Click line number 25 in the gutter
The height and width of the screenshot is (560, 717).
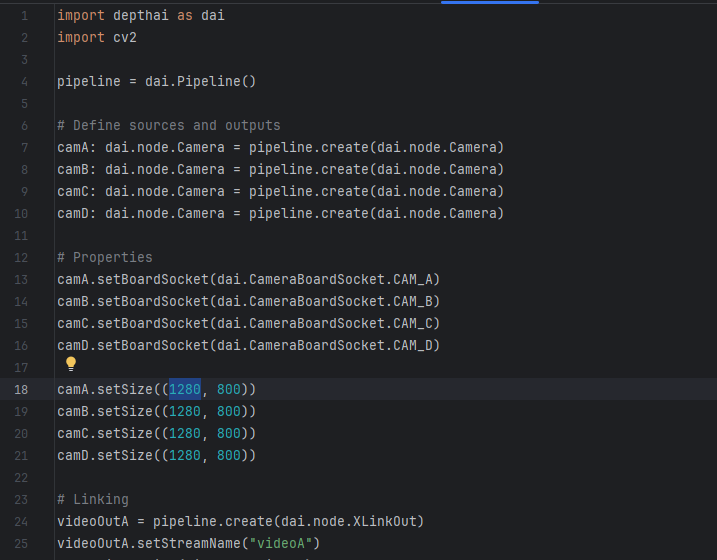[22, 543]
